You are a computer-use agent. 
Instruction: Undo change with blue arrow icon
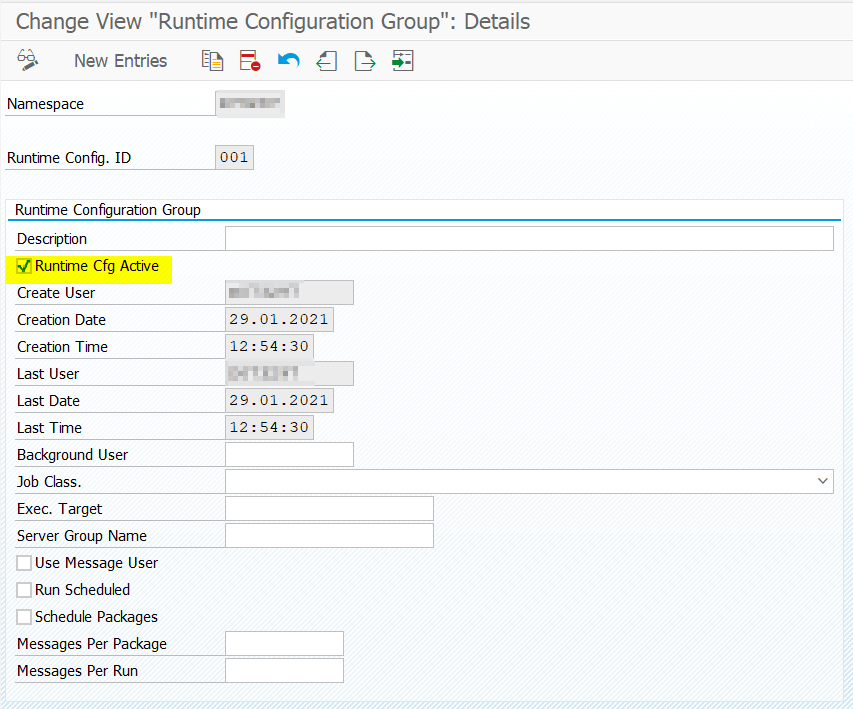click(288, 60)
